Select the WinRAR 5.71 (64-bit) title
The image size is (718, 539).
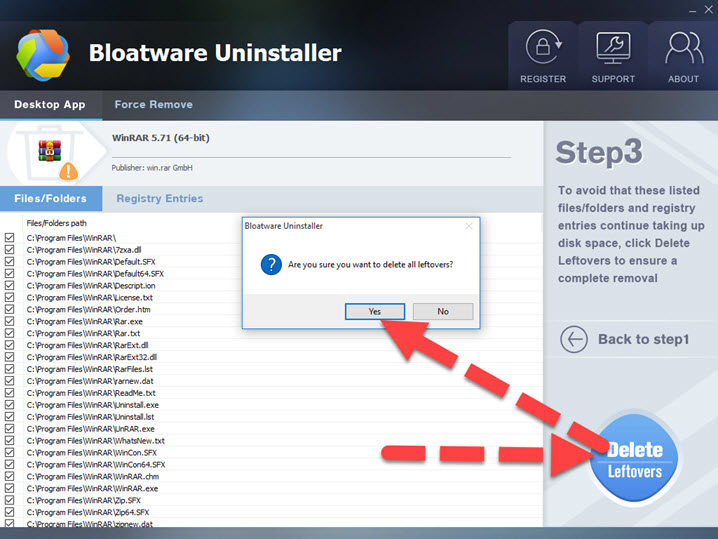161,138
